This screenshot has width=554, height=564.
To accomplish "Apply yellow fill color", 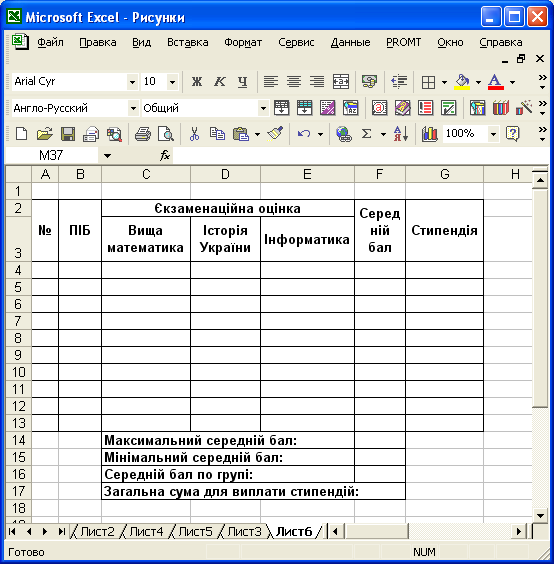I will (462, 82).
